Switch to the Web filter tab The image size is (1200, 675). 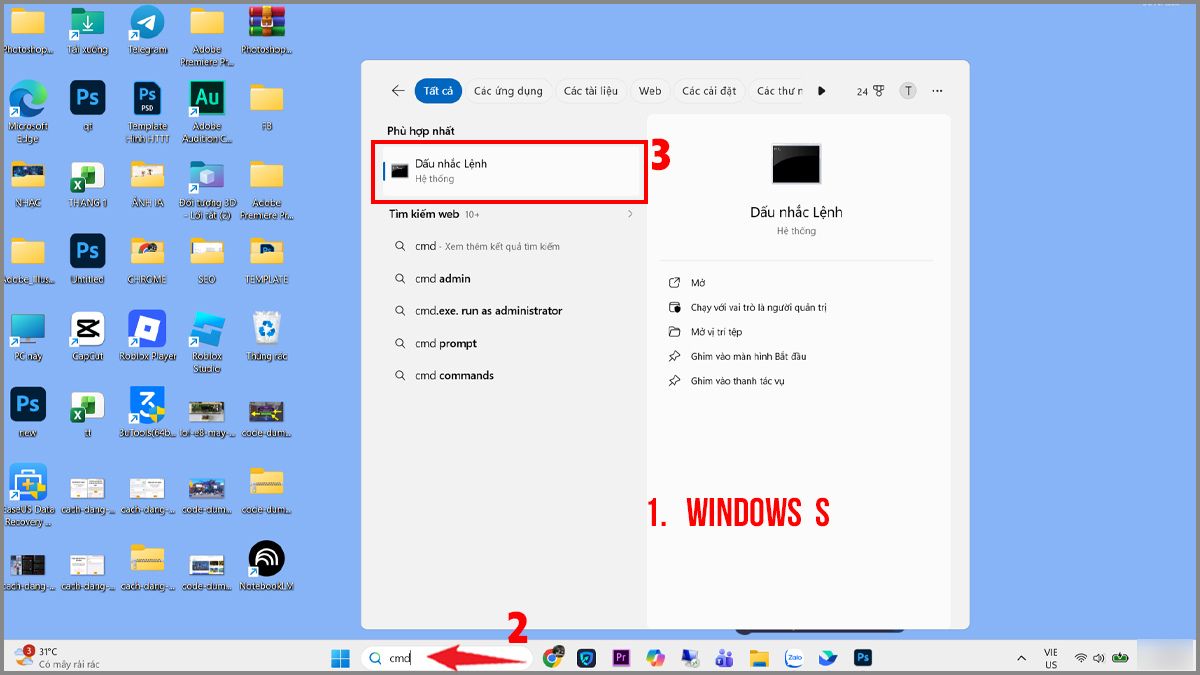650,91
